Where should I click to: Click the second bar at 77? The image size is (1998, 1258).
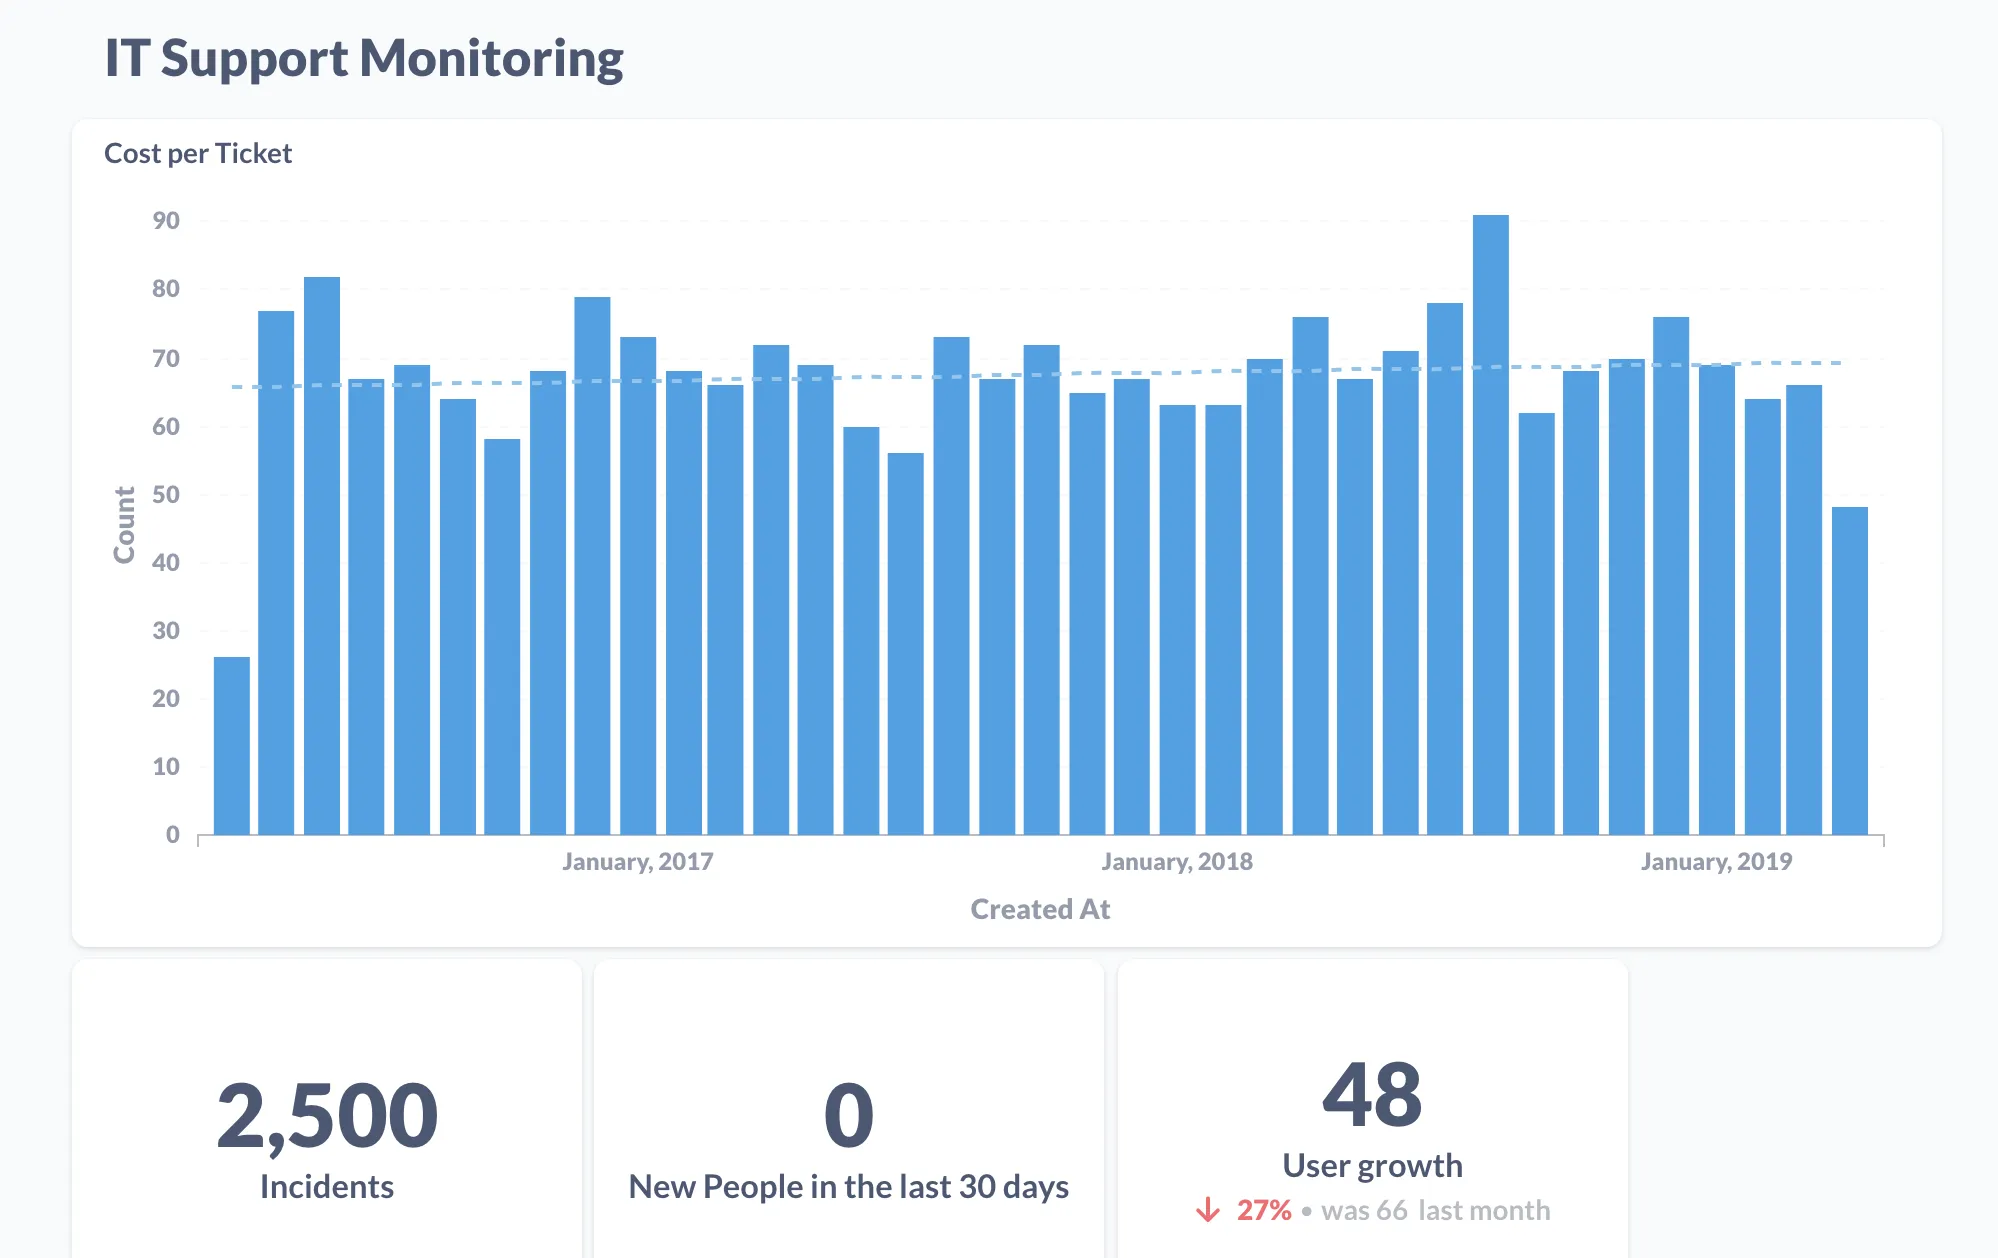(x=276, y=572)
